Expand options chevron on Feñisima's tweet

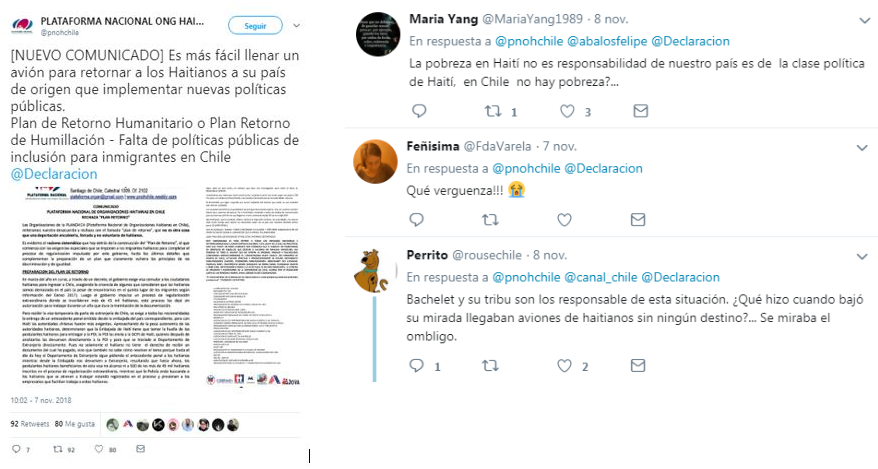pos(862,148)
